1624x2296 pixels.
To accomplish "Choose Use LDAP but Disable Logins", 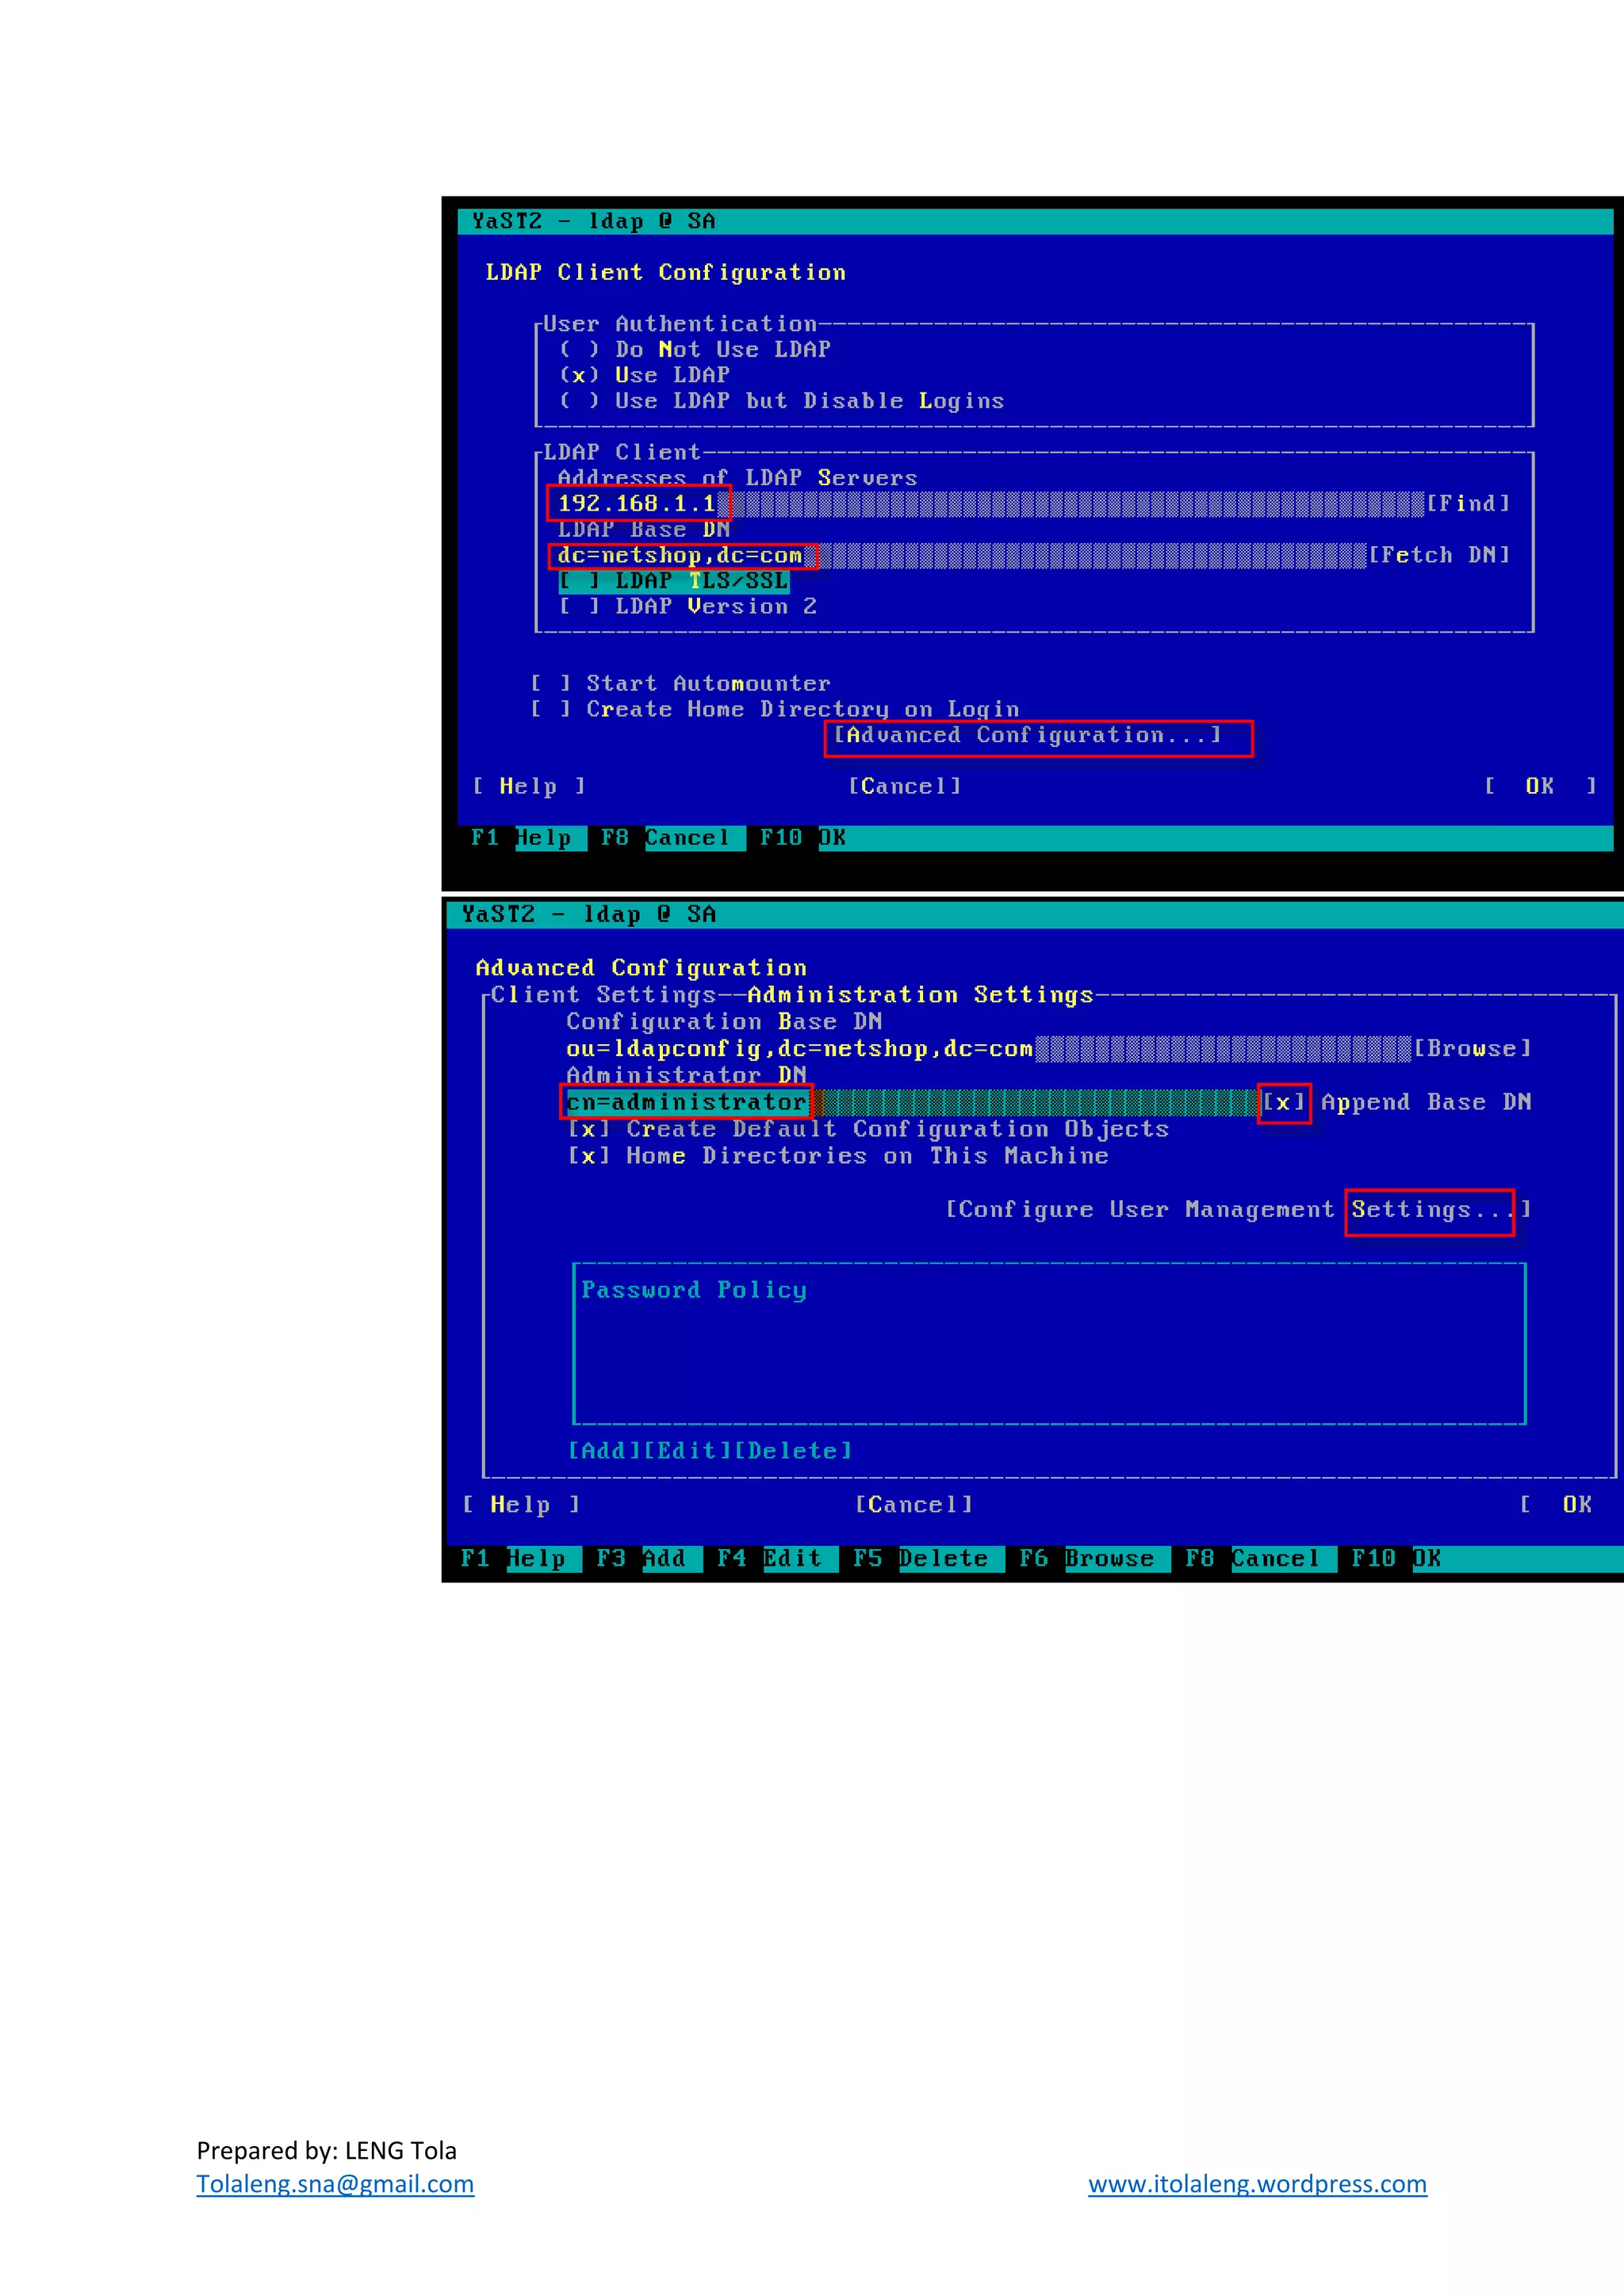I will [x=579, y=401].
